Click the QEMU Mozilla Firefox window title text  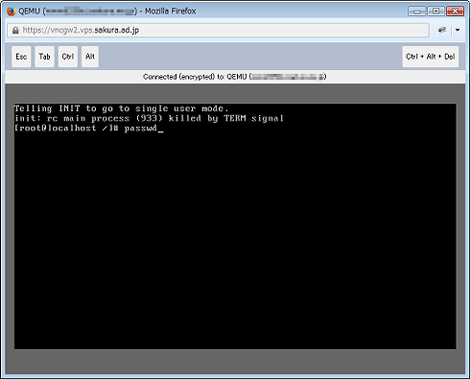tap(107, 11)
